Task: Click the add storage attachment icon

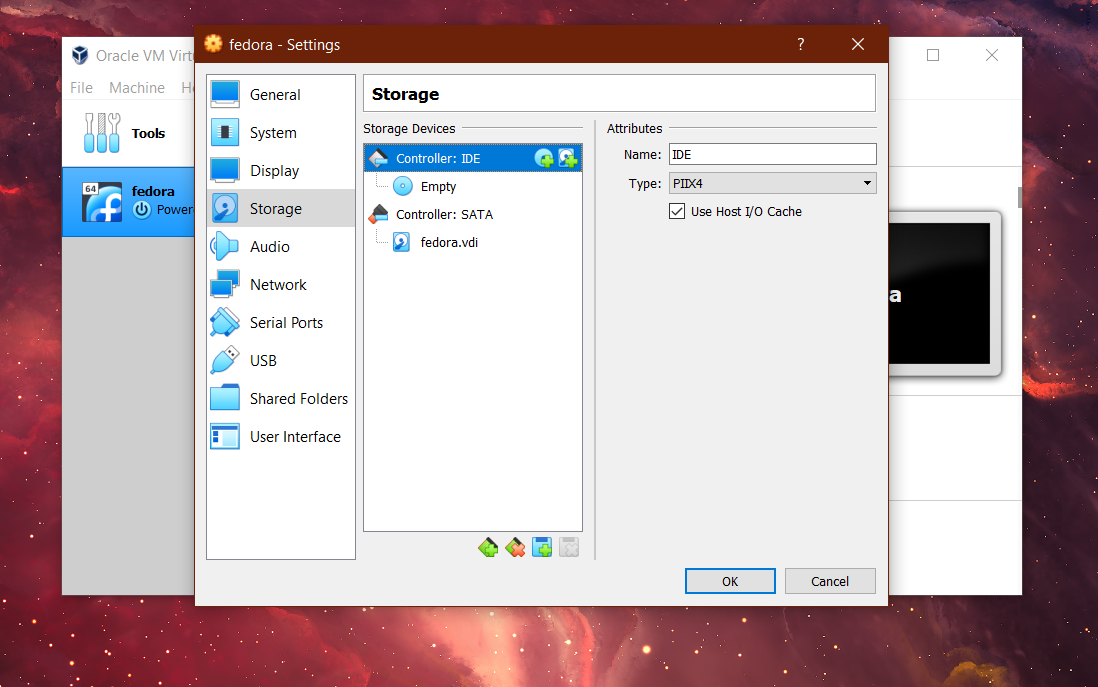Action: [542, 548]
